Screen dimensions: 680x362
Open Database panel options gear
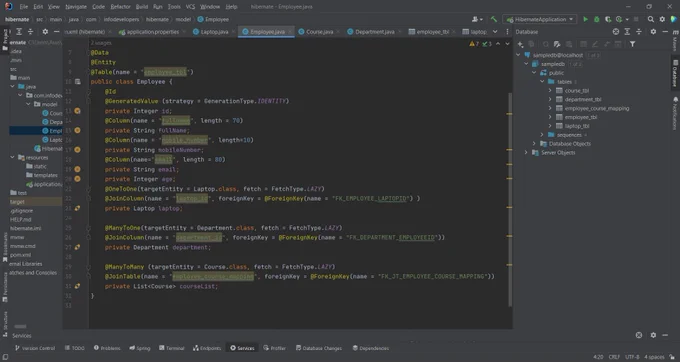[653, 32]
